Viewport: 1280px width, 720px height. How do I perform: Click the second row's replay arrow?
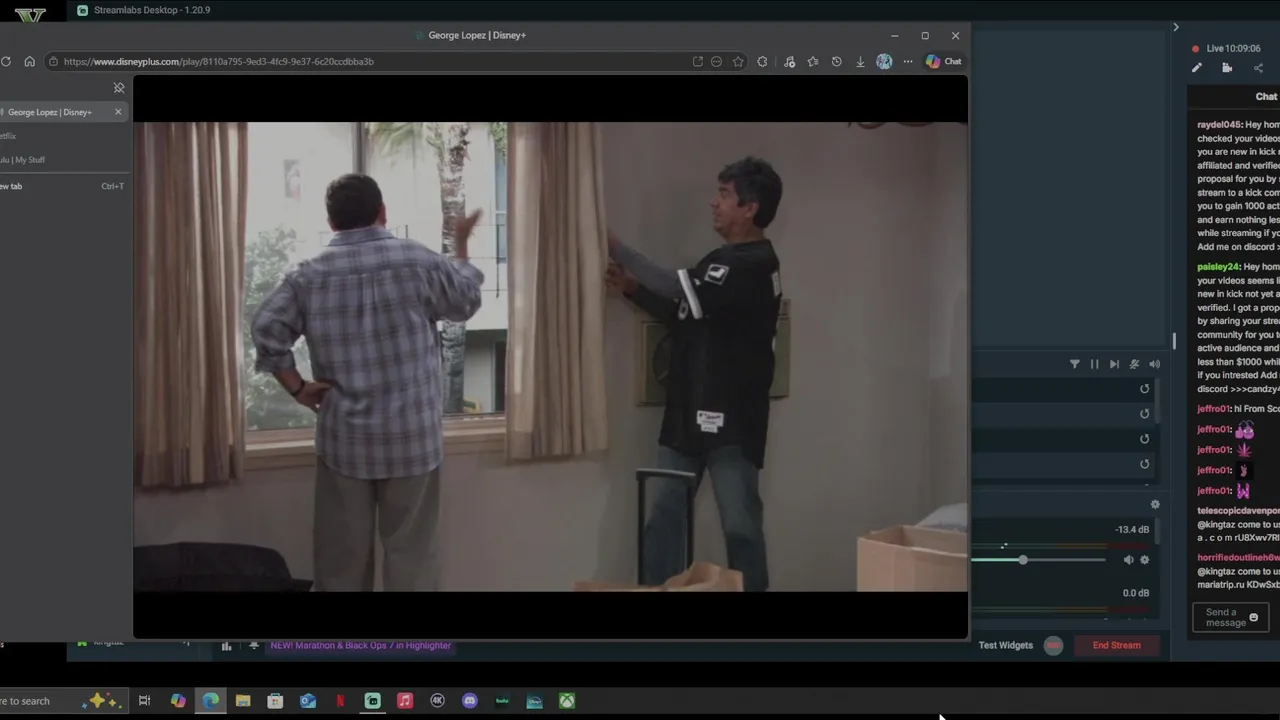1145,414
